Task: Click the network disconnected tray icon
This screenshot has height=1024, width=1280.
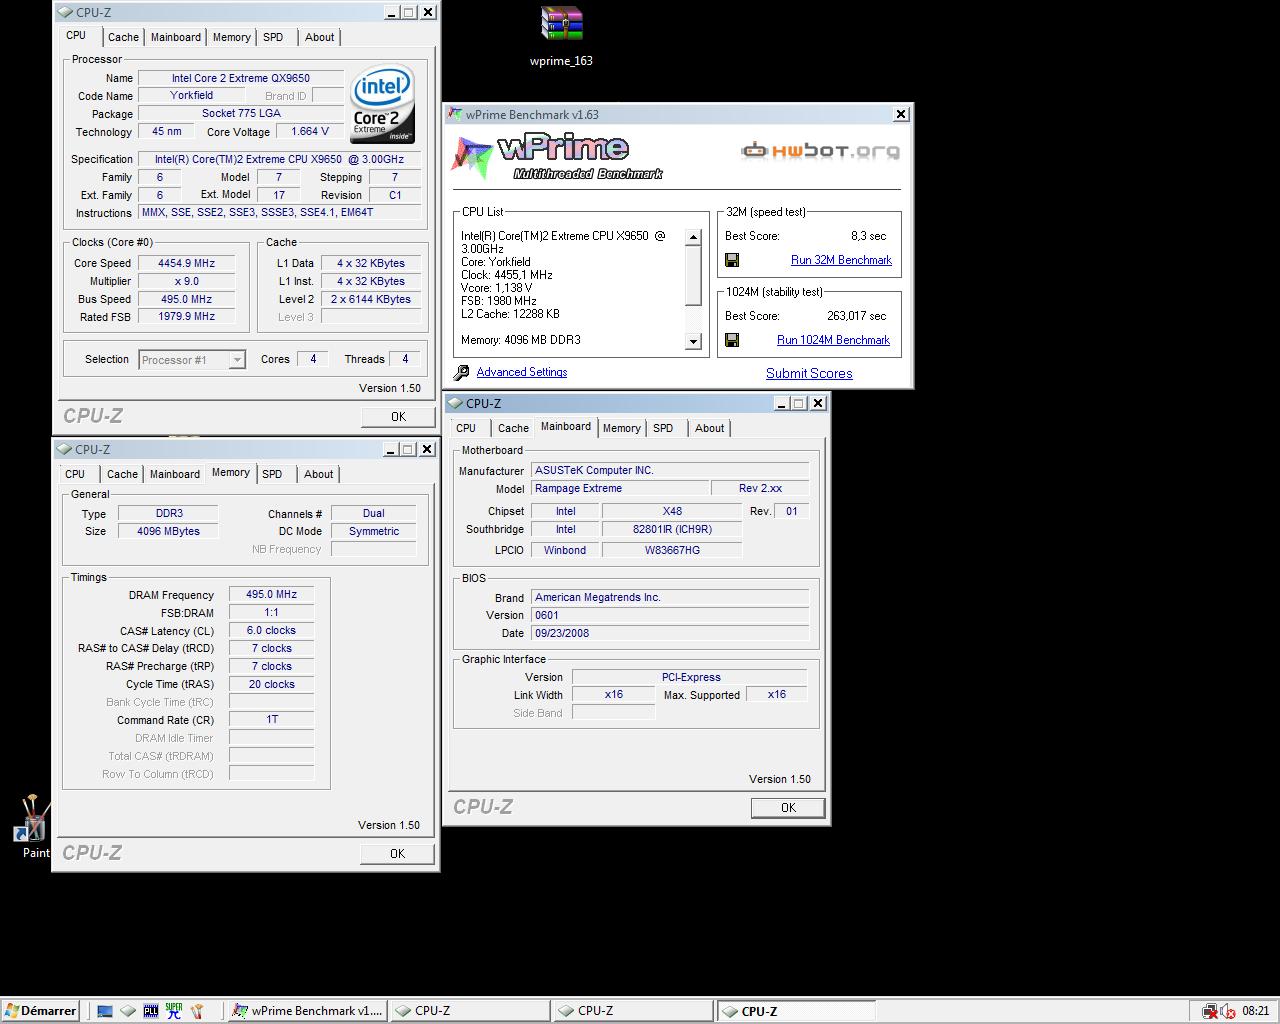Action: 1210,1011
